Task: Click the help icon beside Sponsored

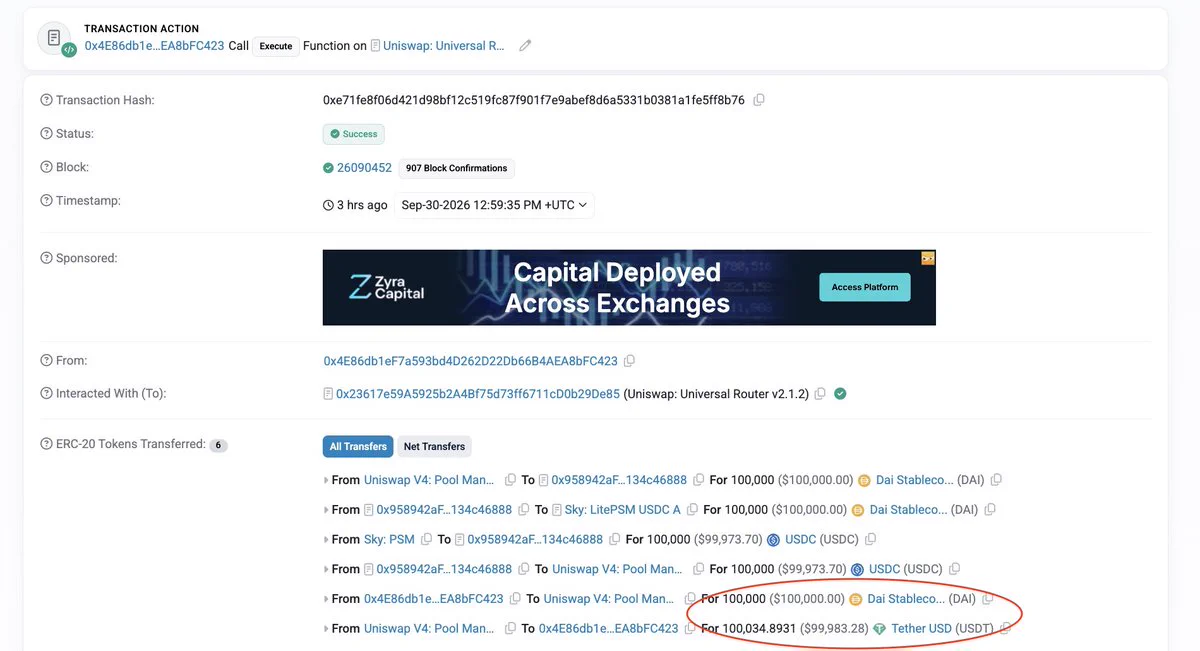Action: (46, 258)
